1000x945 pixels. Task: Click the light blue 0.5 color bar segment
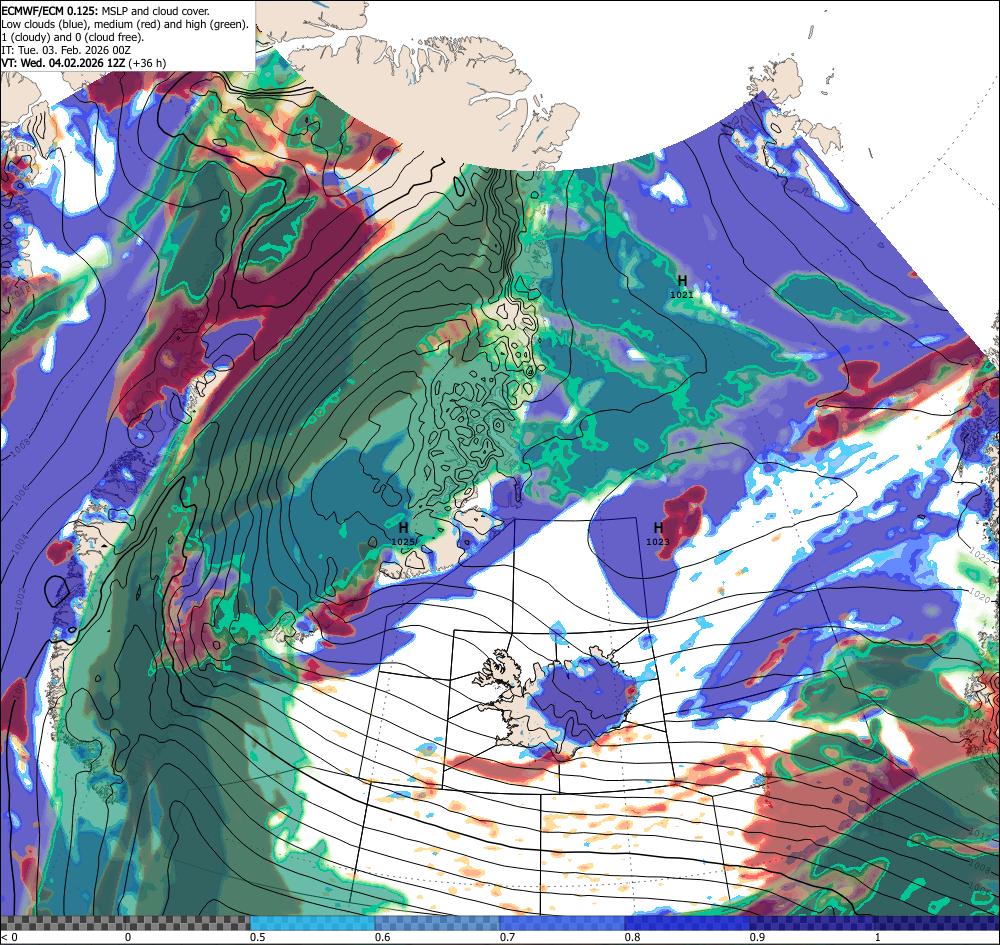tap(312, 923)
